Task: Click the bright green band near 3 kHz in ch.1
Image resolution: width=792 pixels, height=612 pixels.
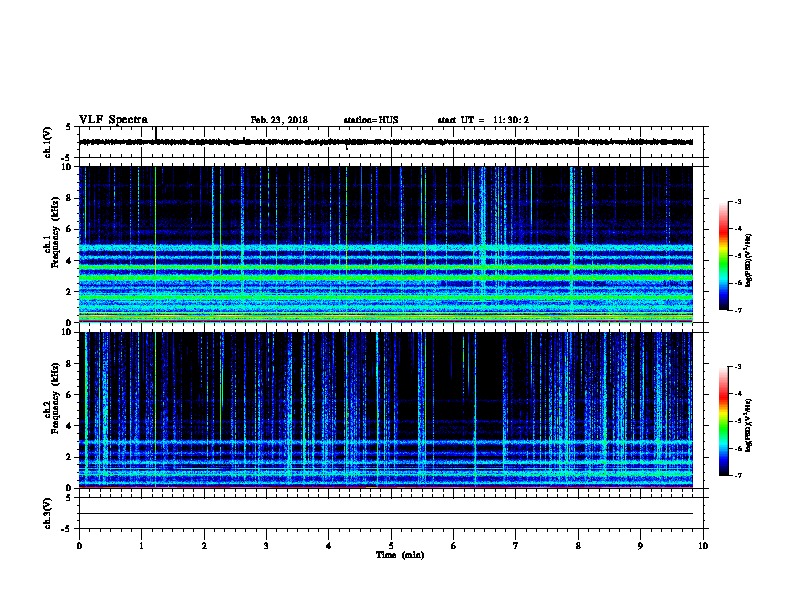Action: 386,277
